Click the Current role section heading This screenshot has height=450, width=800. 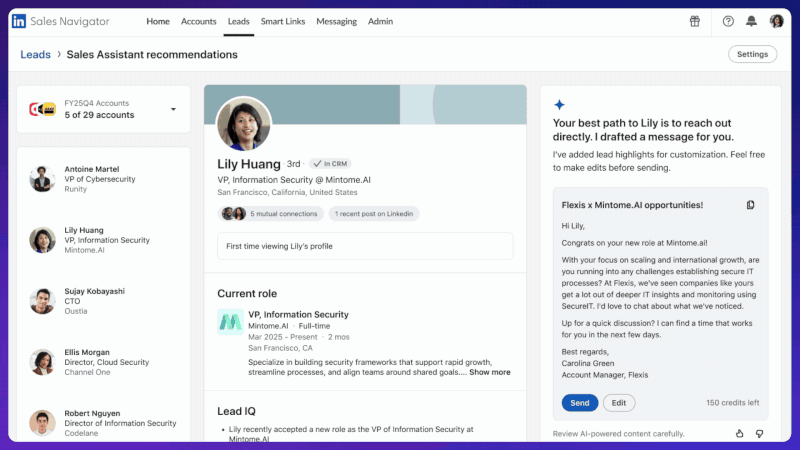tap(247, 293)
